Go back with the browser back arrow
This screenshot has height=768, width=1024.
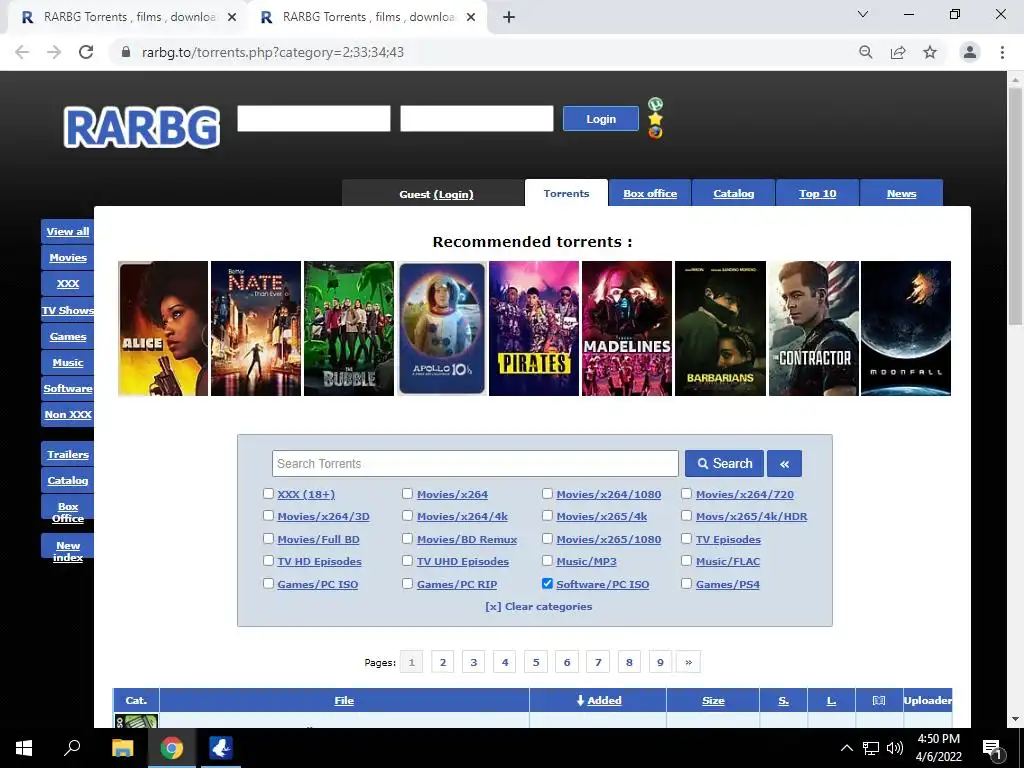tap(22, 52)
